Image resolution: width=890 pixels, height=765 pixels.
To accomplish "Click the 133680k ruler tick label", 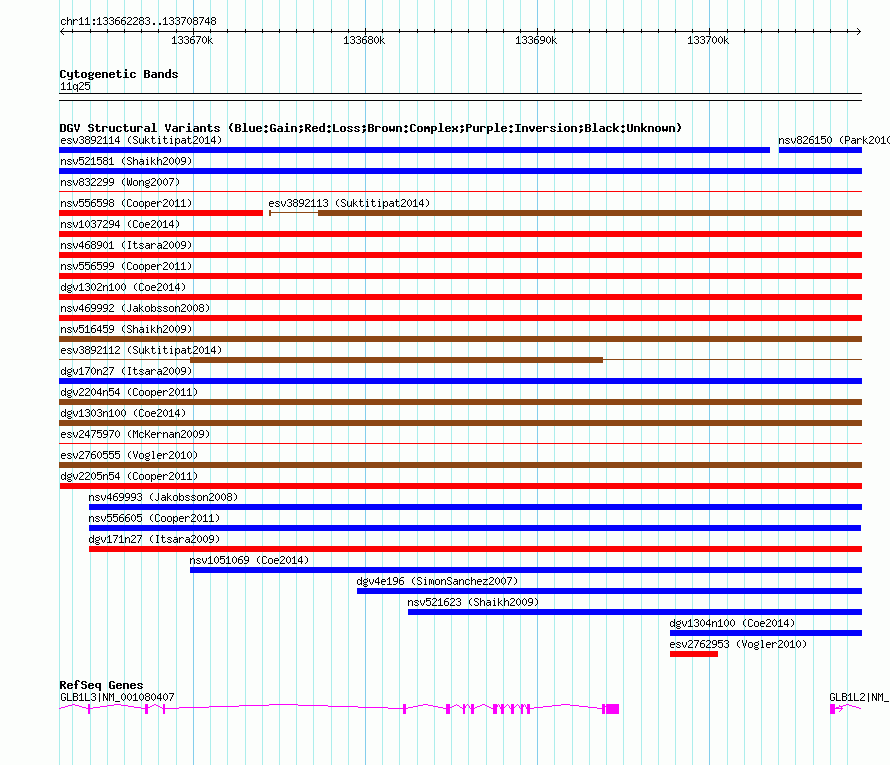I will pos(364,40).
